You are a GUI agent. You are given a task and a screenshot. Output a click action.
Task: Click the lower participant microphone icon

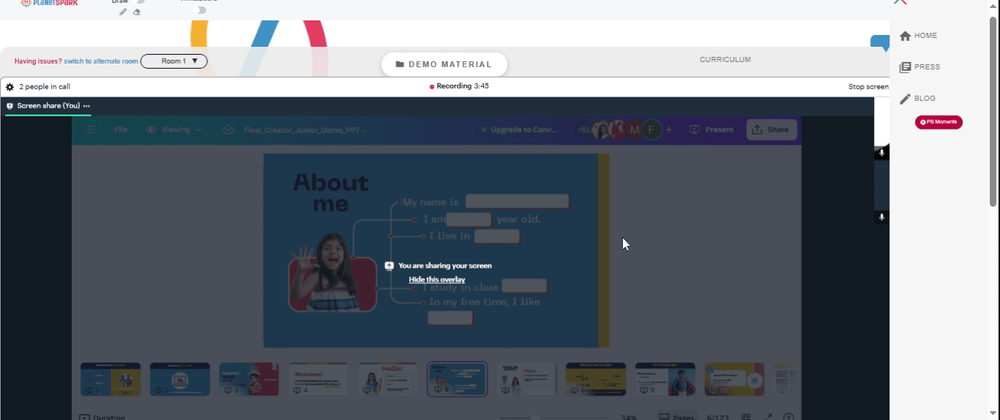881,217
